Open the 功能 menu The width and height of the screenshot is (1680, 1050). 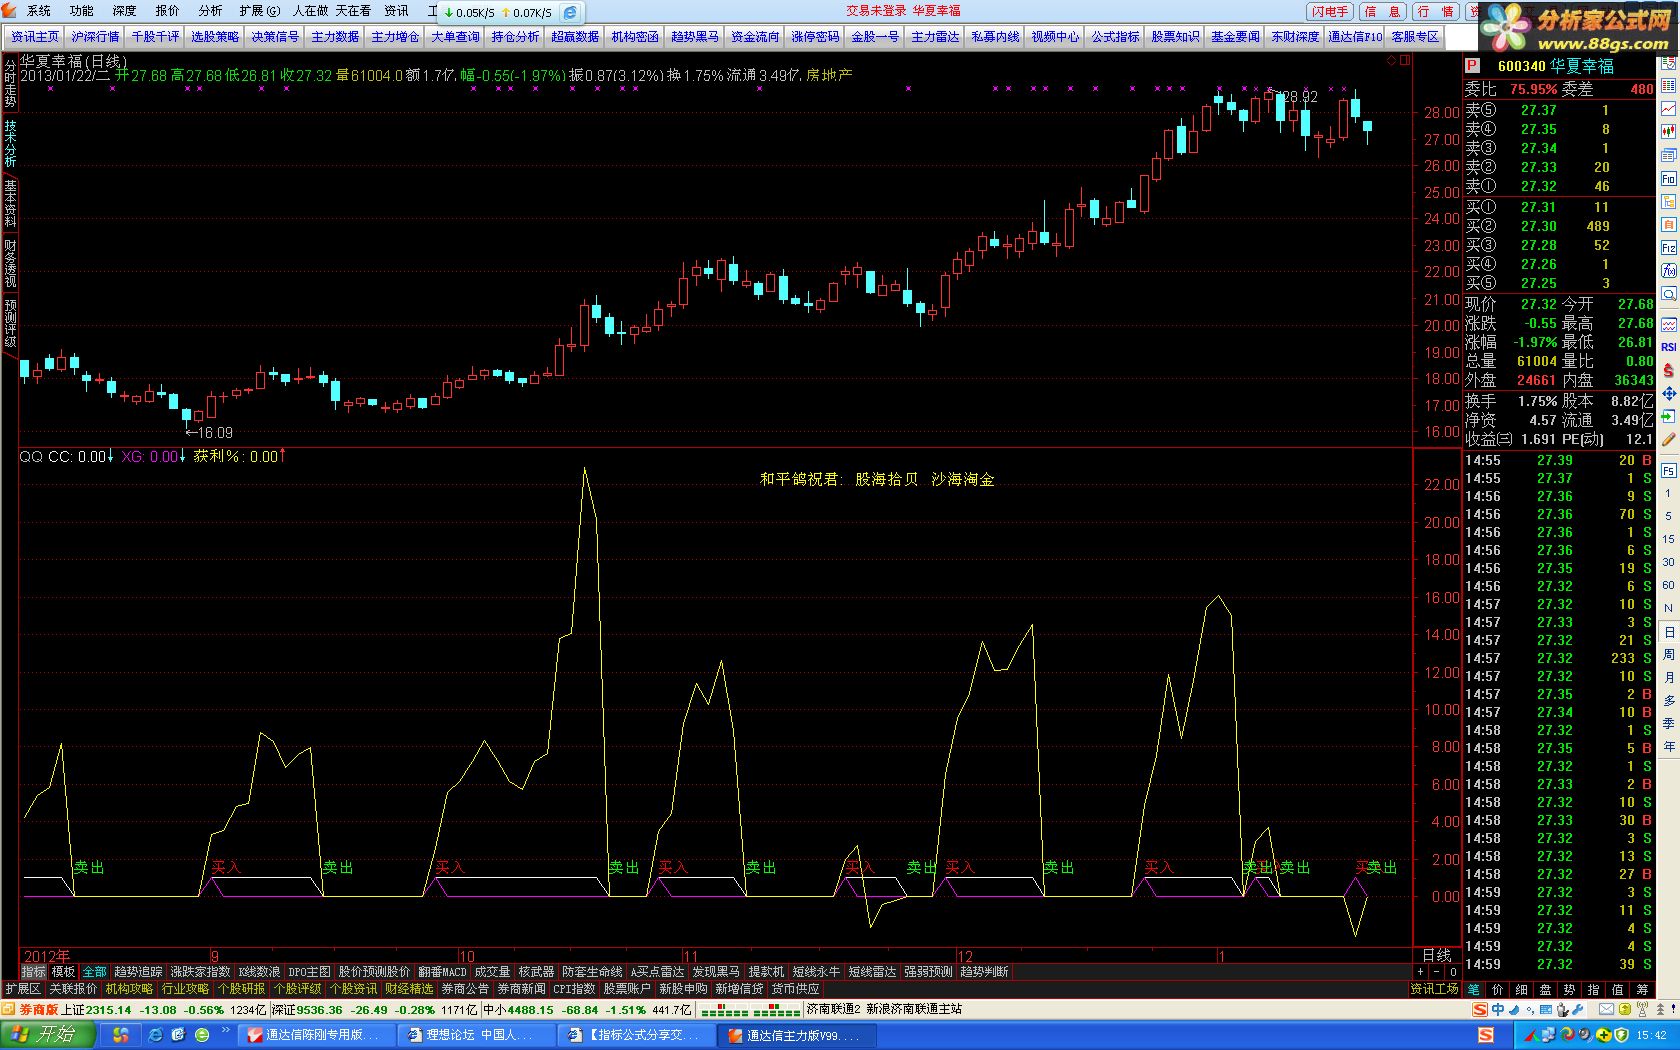coord(82,11)
